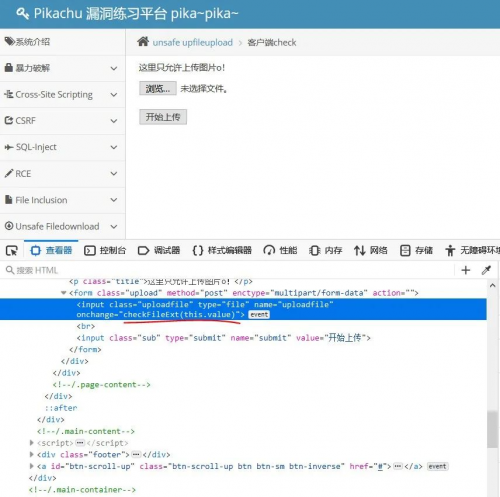
Task: Open the unsafe upfileupload breadcrumb link
Action: pyautogui.click(x=193, y=43)
